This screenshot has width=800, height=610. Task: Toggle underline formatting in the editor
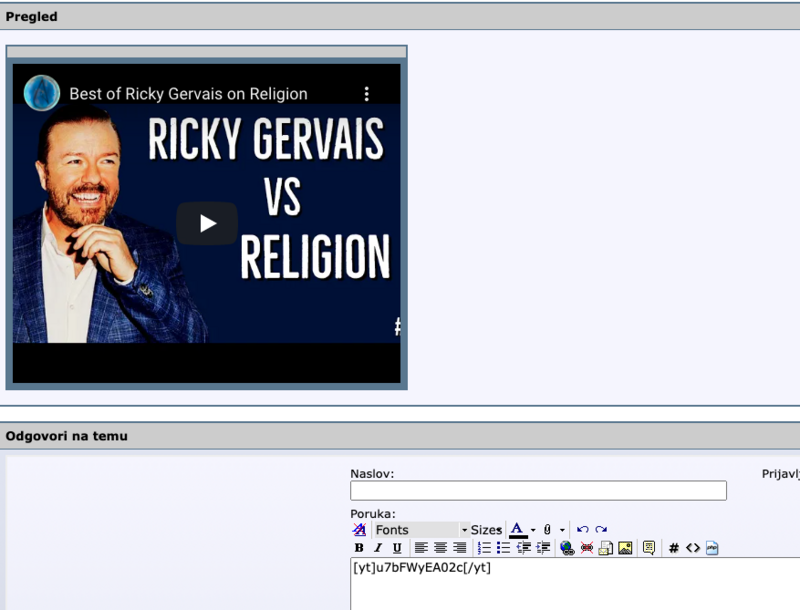[397, 548]
